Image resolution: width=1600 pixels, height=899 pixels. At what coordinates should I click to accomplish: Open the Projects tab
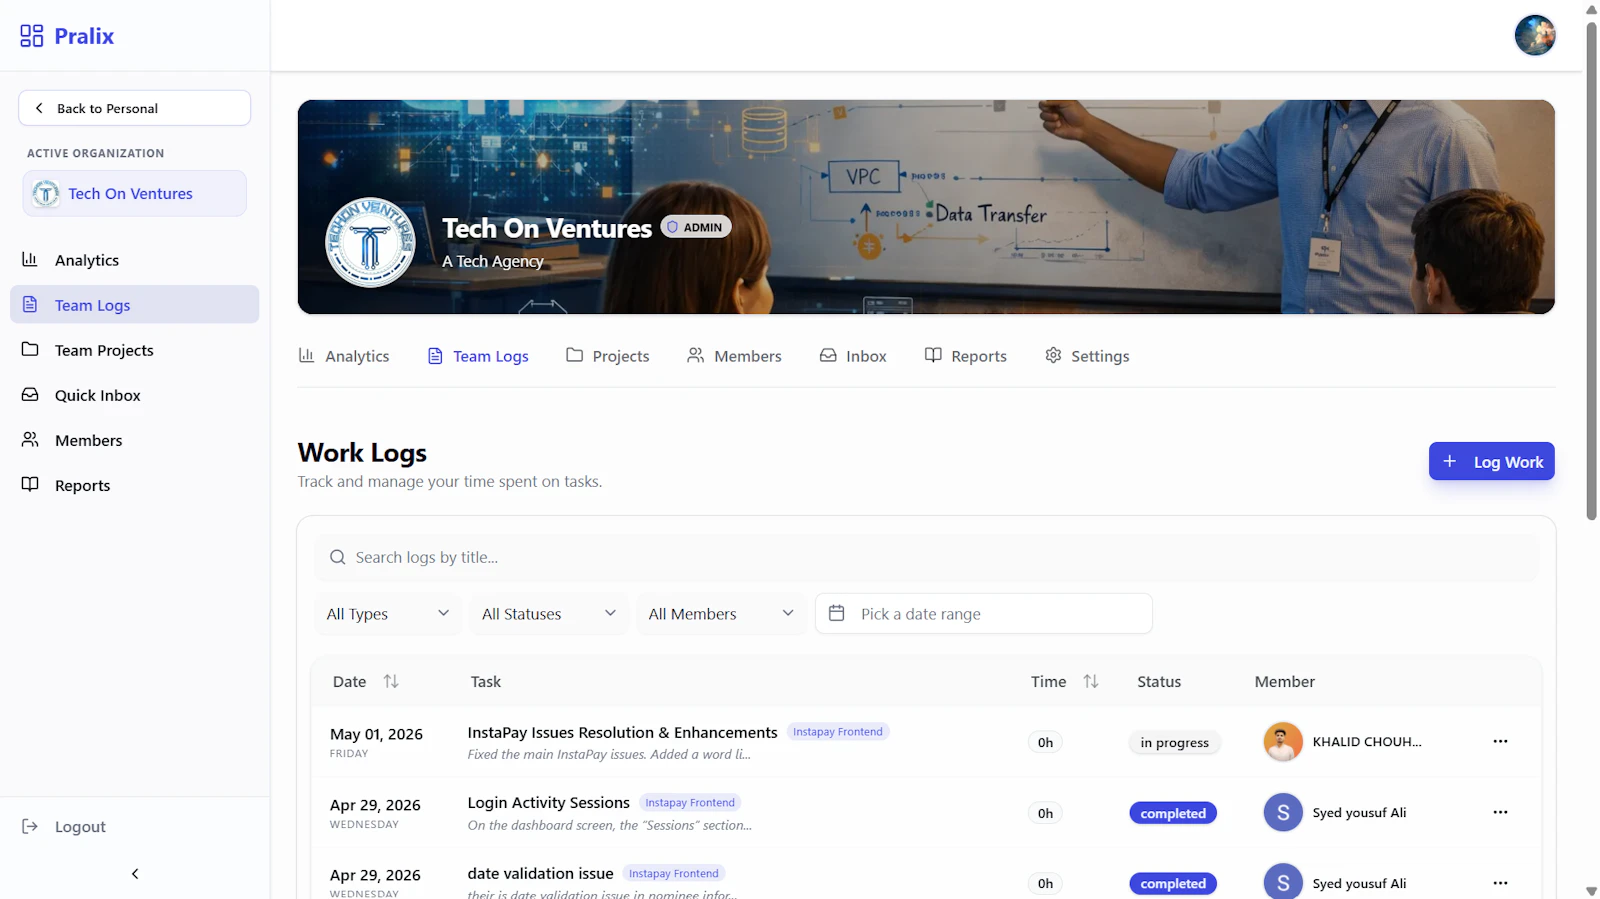coord(608,356)
